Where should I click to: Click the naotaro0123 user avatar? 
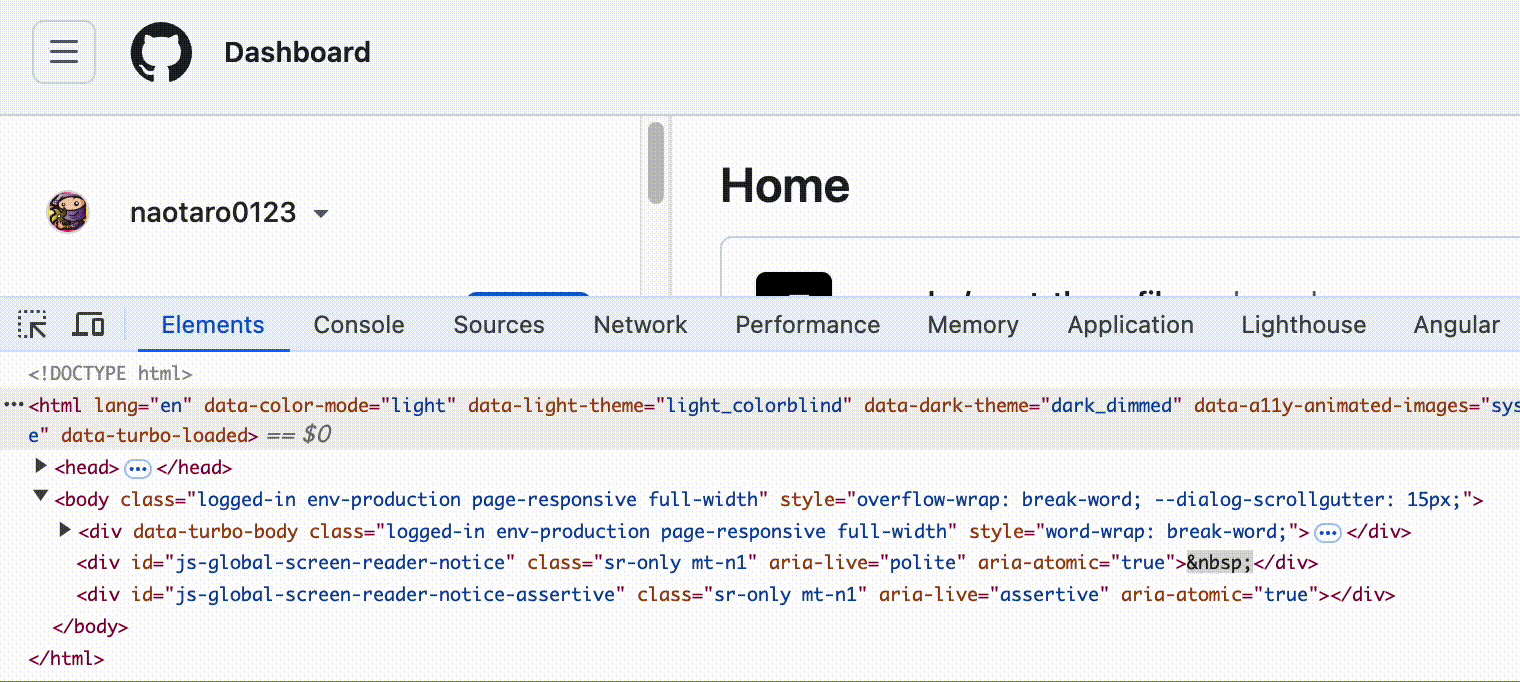point(68,212)
